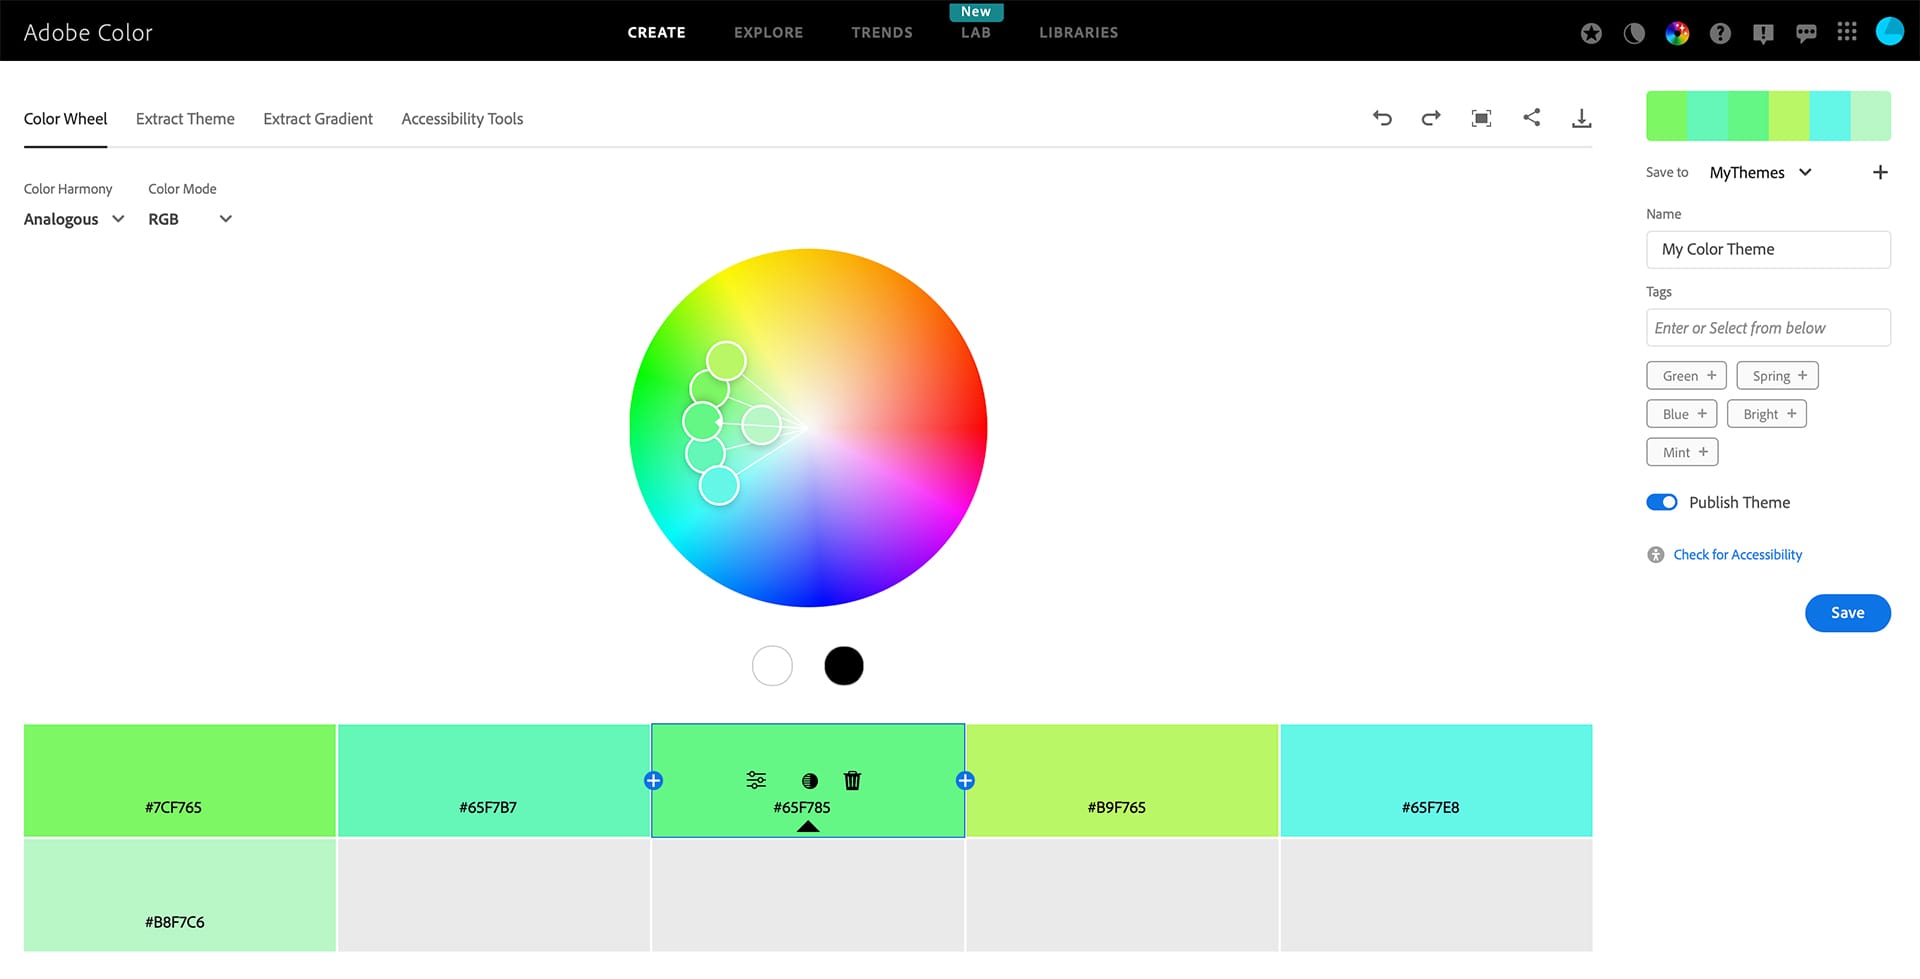Click the redo arrow icon
The height and width of the screenshot is (979, 1920).
(x=1431, y=118)
